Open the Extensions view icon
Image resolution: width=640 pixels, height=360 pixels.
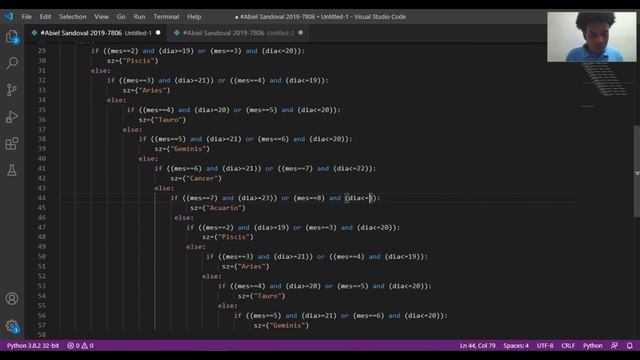coord(12,144)
